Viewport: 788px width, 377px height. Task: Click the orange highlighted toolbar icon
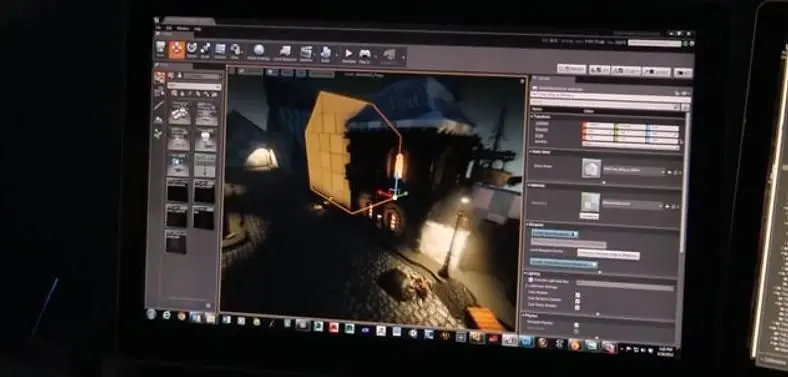176,50
